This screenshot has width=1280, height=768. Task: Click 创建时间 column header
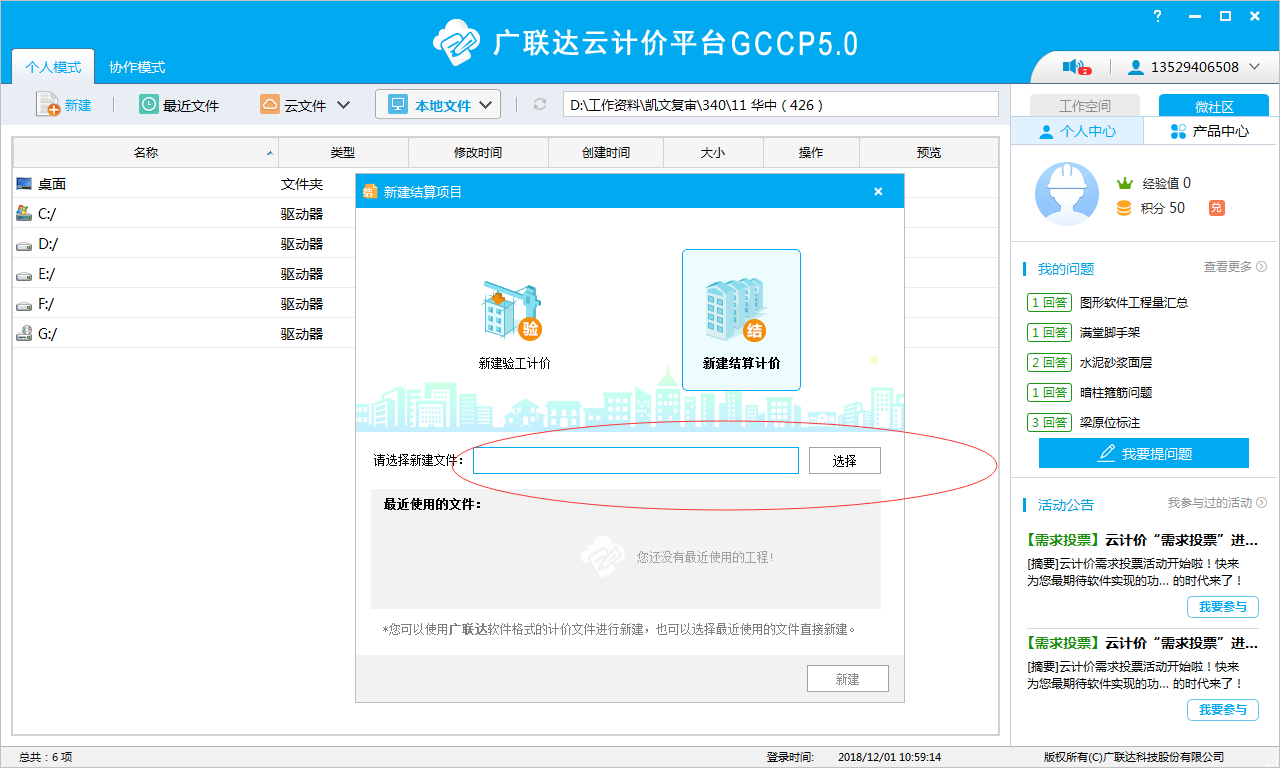click(x=606, y=152)
